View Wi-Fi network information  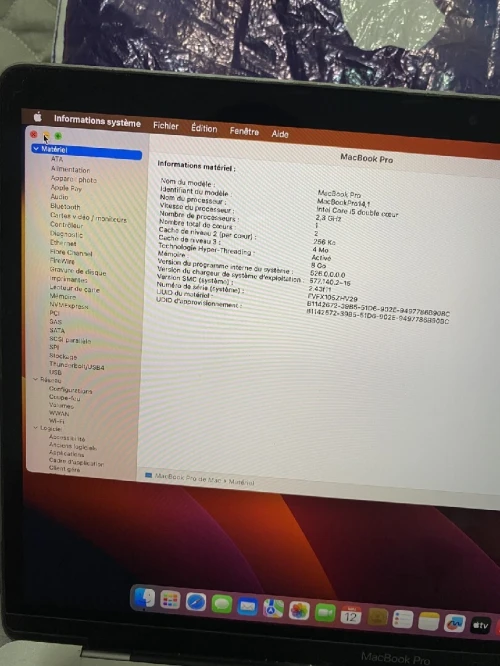tap(56, 421)
